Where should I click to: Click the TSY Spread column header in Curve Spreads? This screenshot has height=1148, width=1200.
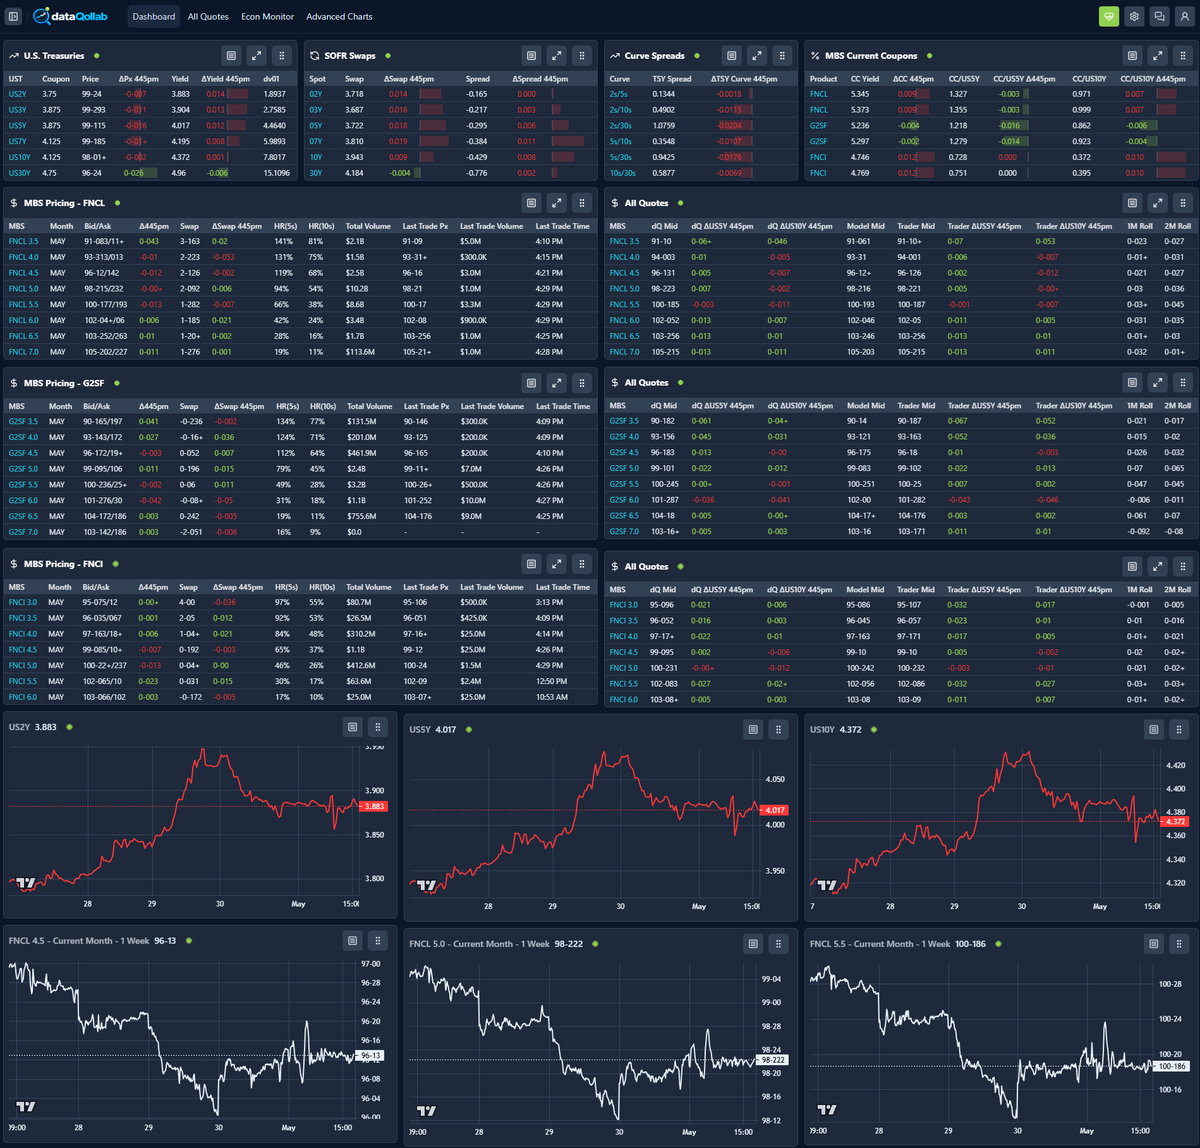pos(672,79)
